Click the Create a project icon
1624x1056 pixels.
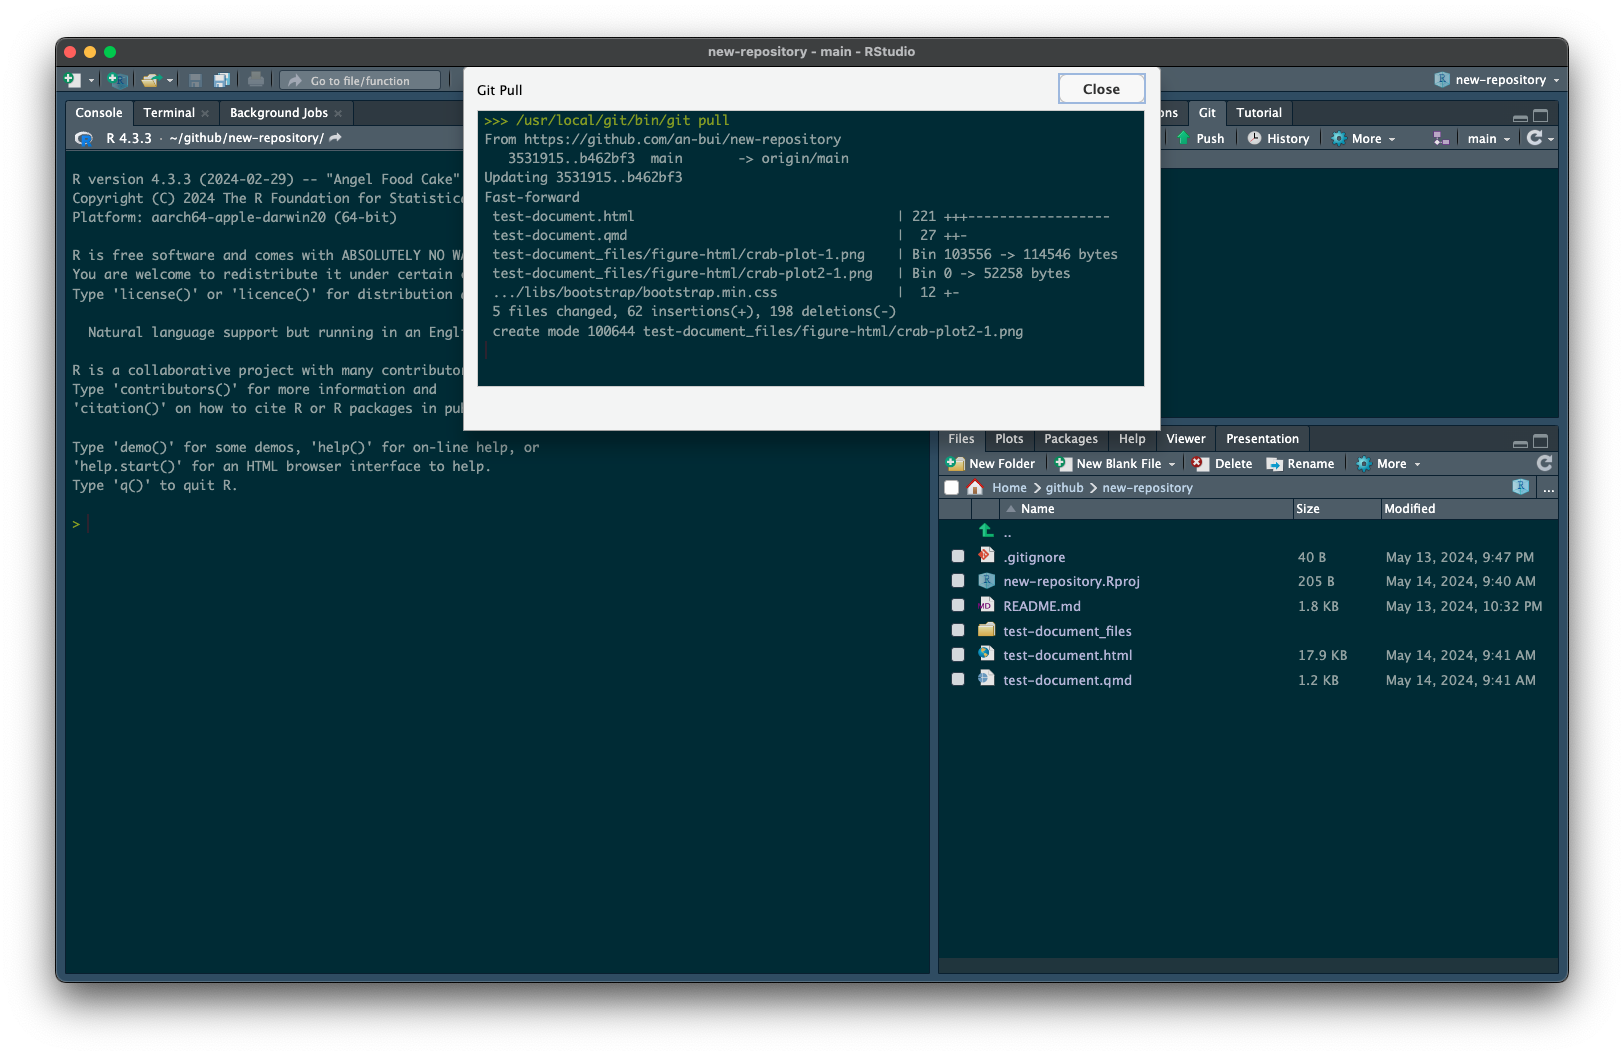coord(117,80)
